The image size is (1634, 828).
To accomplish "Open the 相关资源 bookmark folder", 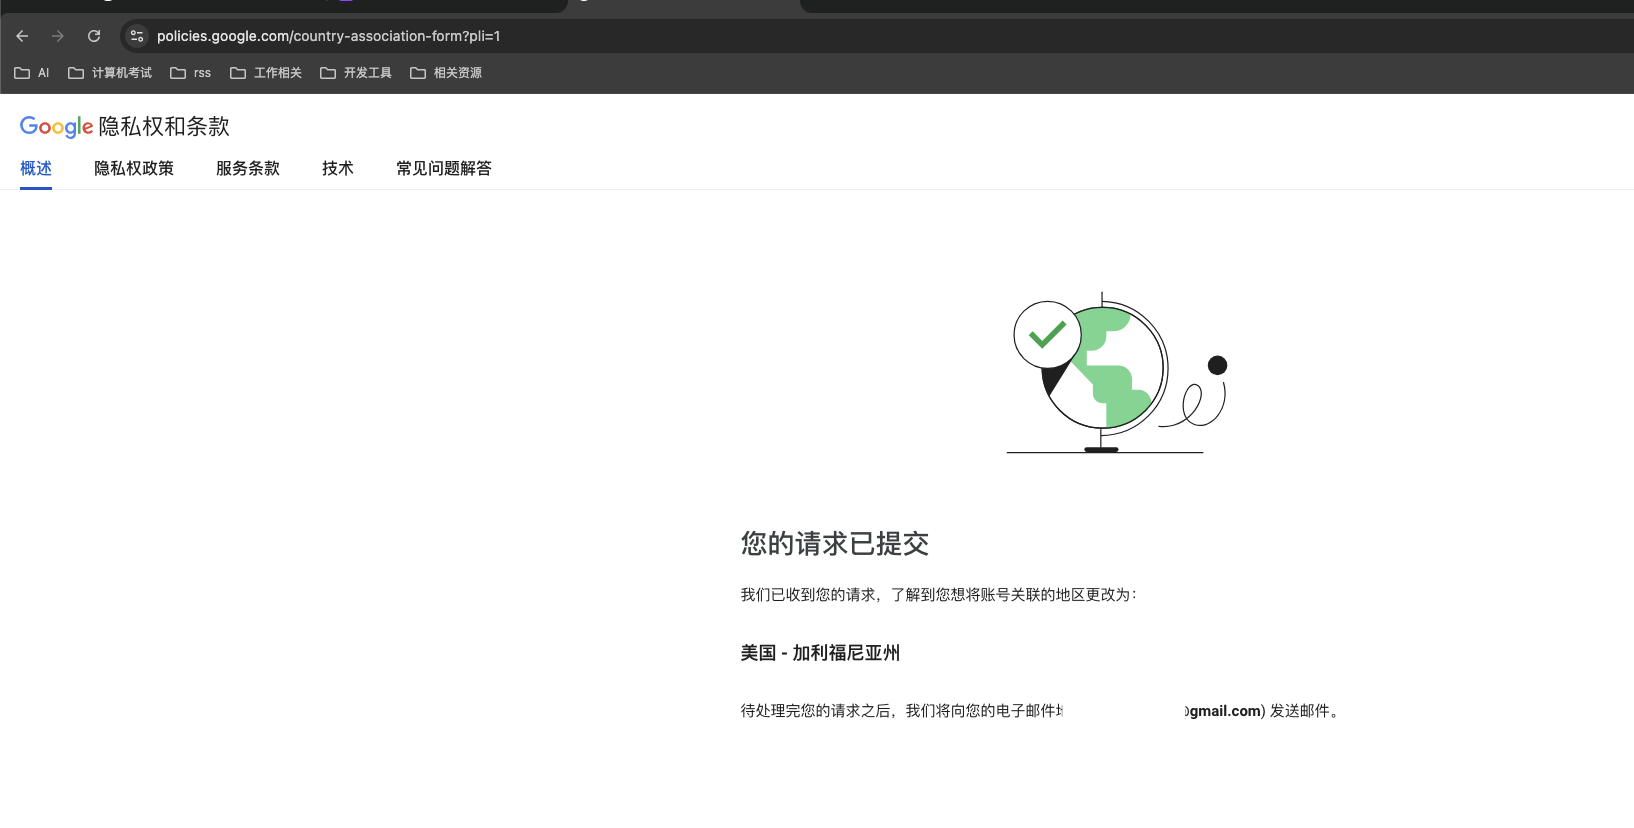I will 446,73.
